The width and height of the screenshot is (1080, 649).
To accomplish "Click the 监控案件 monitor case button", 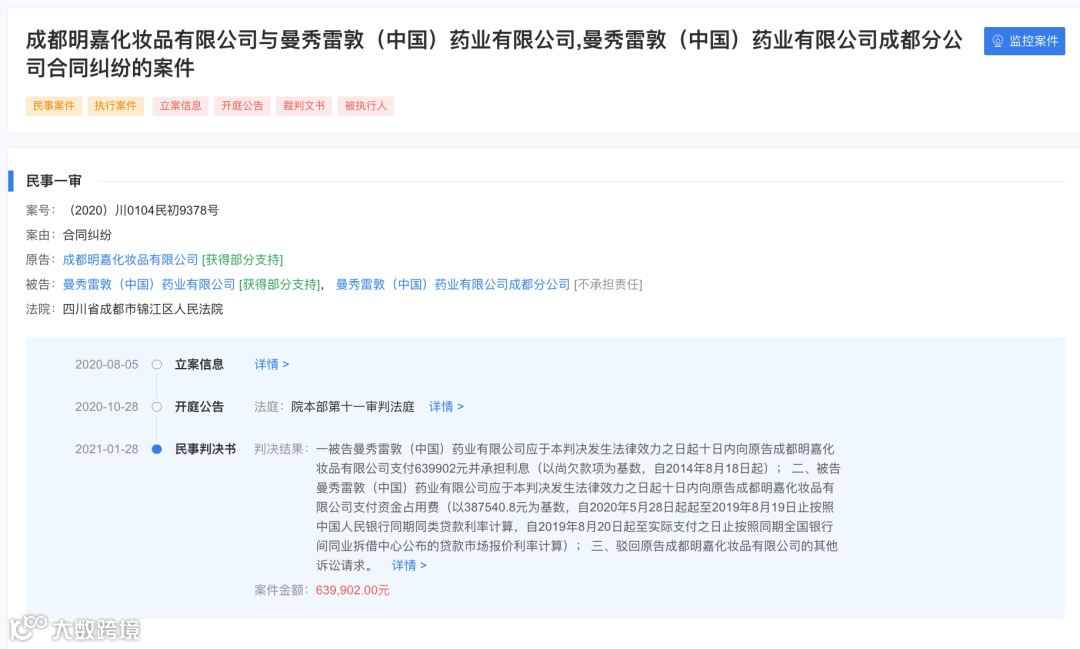I will point(1024,41).
